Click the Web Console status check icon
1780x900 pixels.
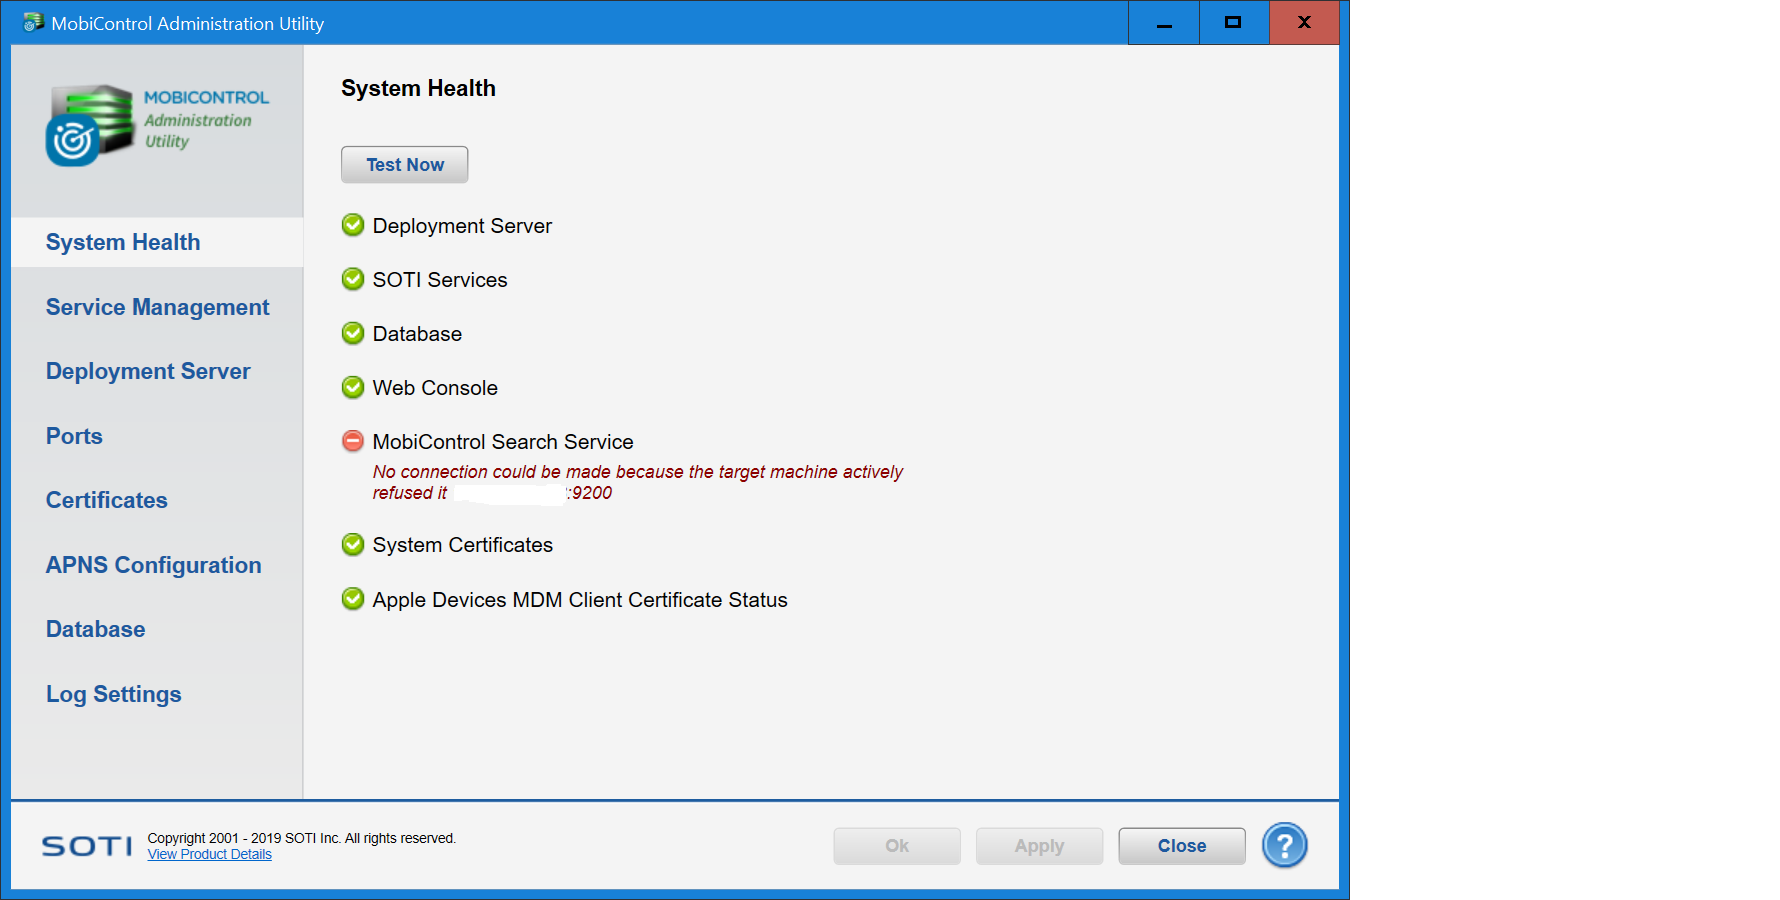click(353, 387)
